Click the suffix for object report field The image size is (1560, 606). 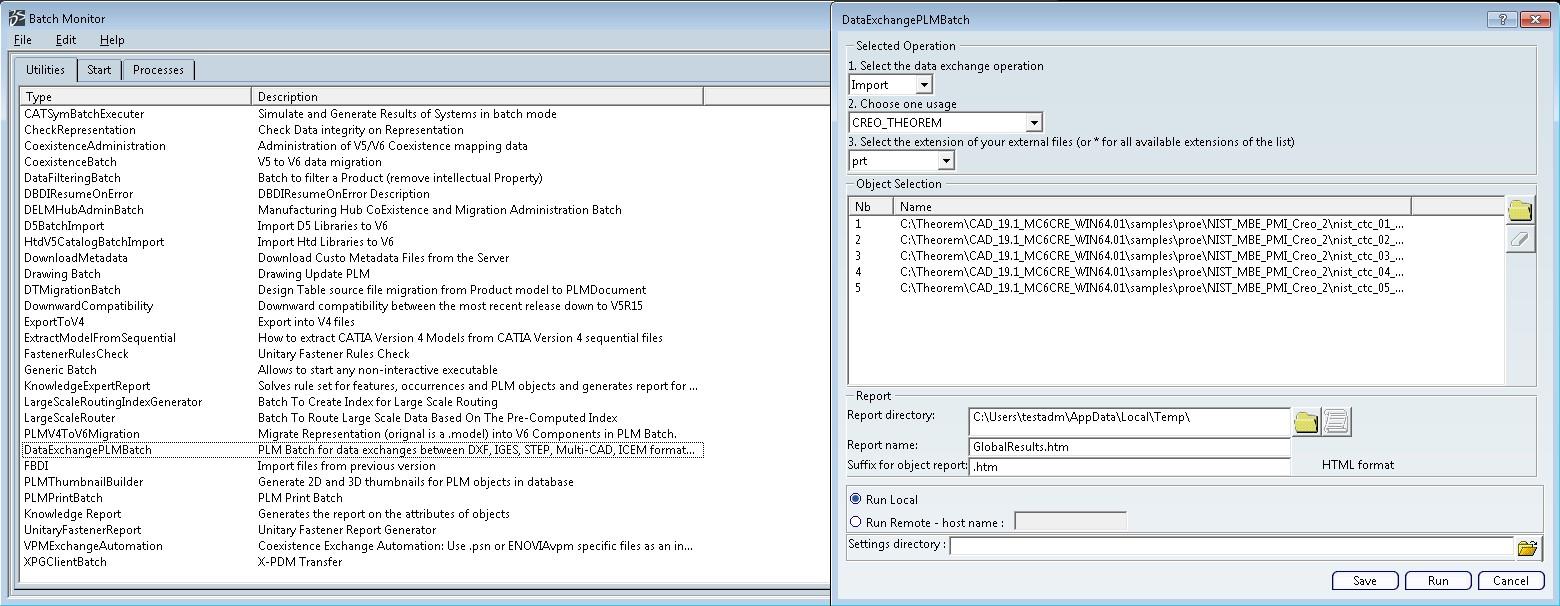(x=1129, y=466)
